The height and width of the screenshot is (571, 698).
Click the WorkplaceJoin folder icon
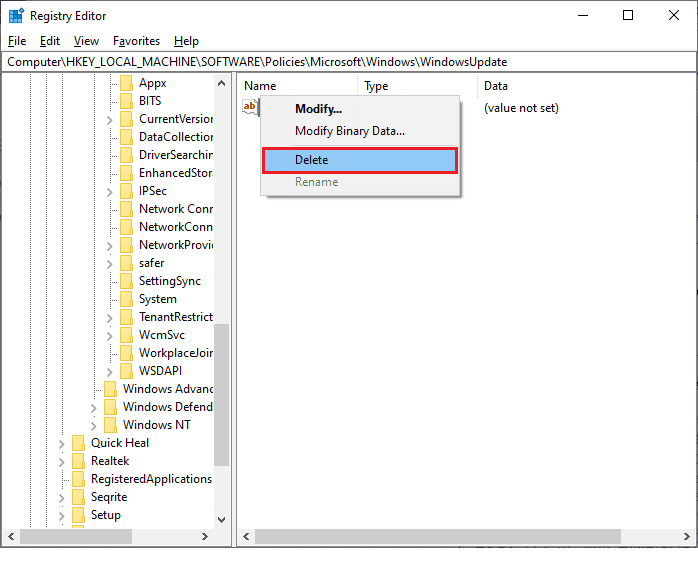126,353
